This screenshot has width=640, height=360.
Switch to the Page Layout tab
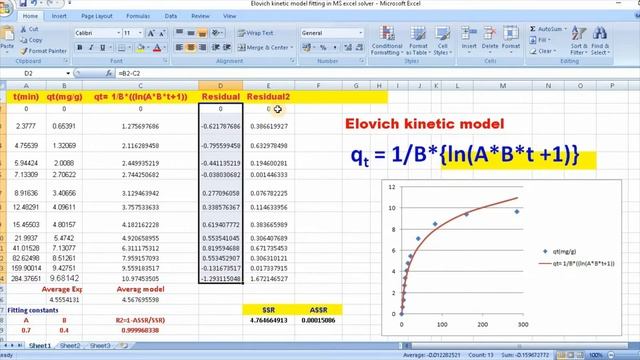[97, 16]
